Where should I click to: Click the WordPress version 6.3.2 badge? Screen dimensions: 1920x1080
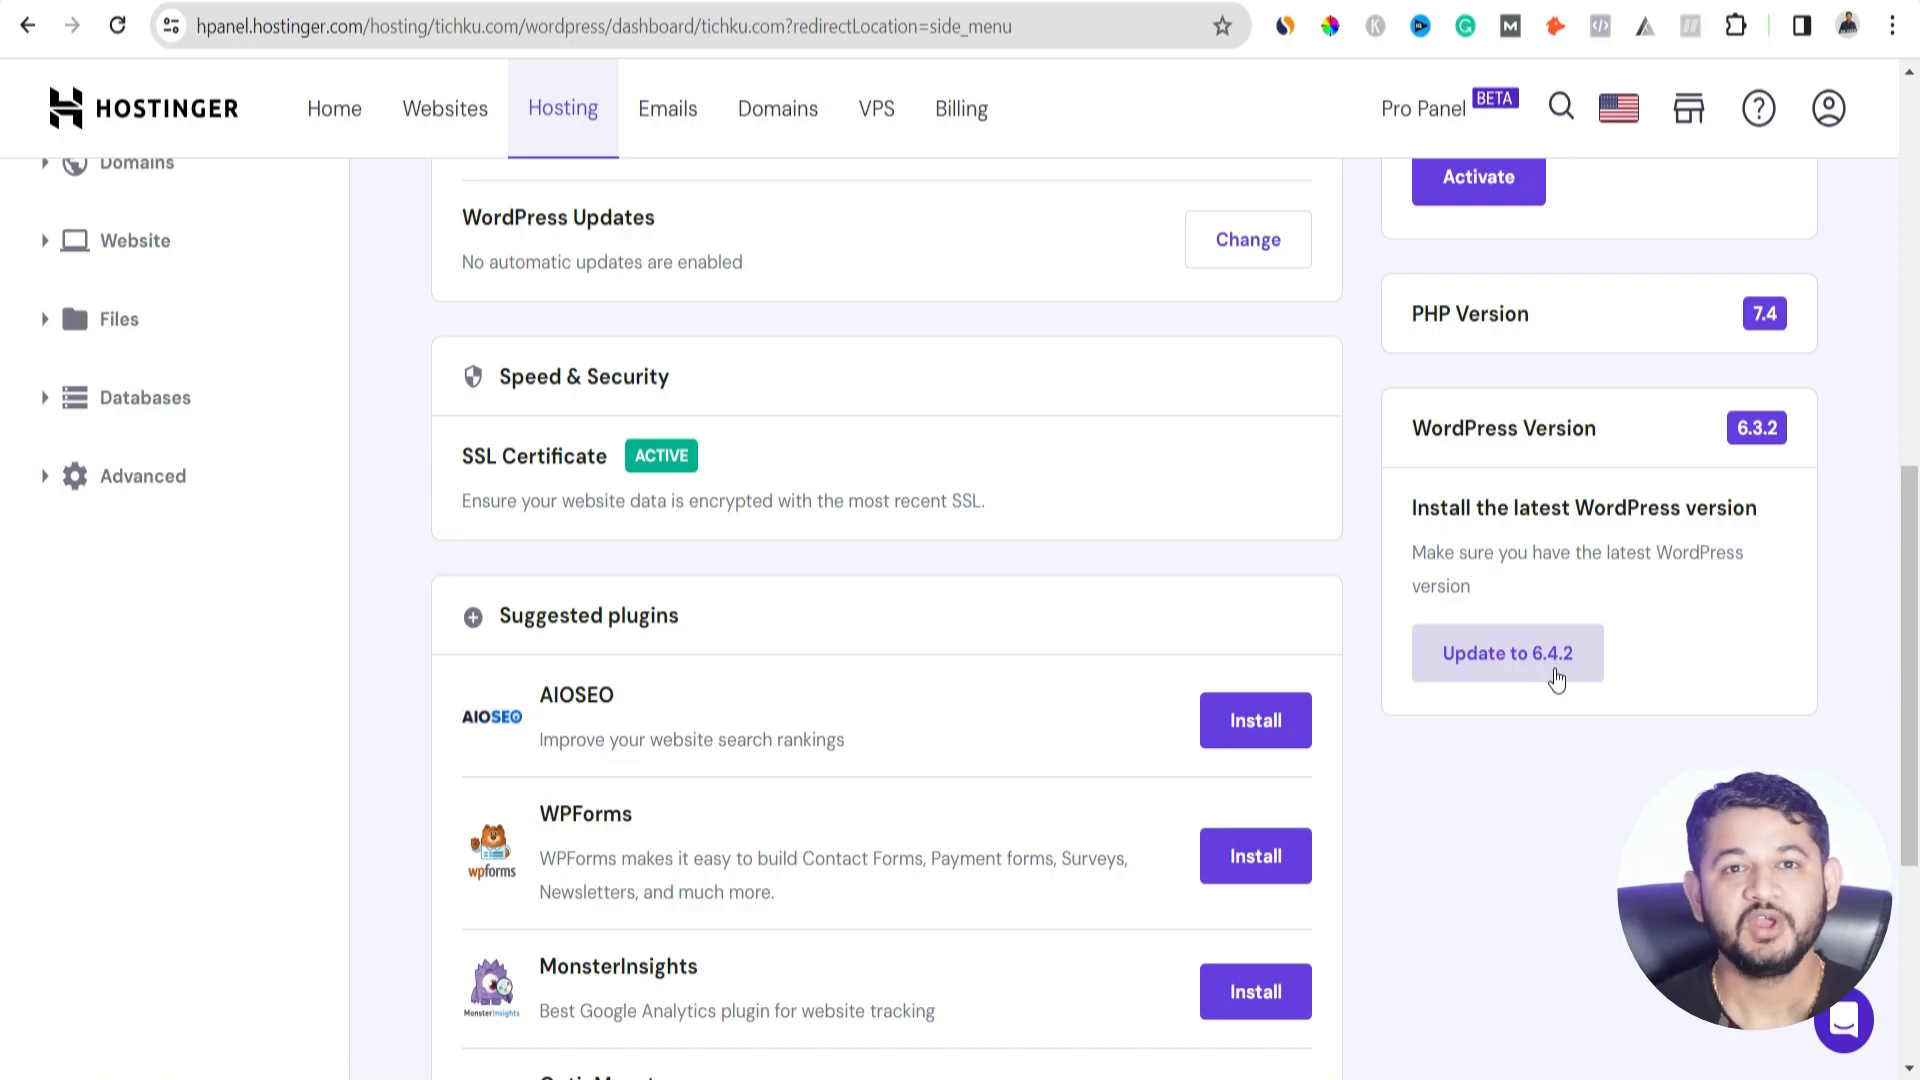[x=1756, y=428]
